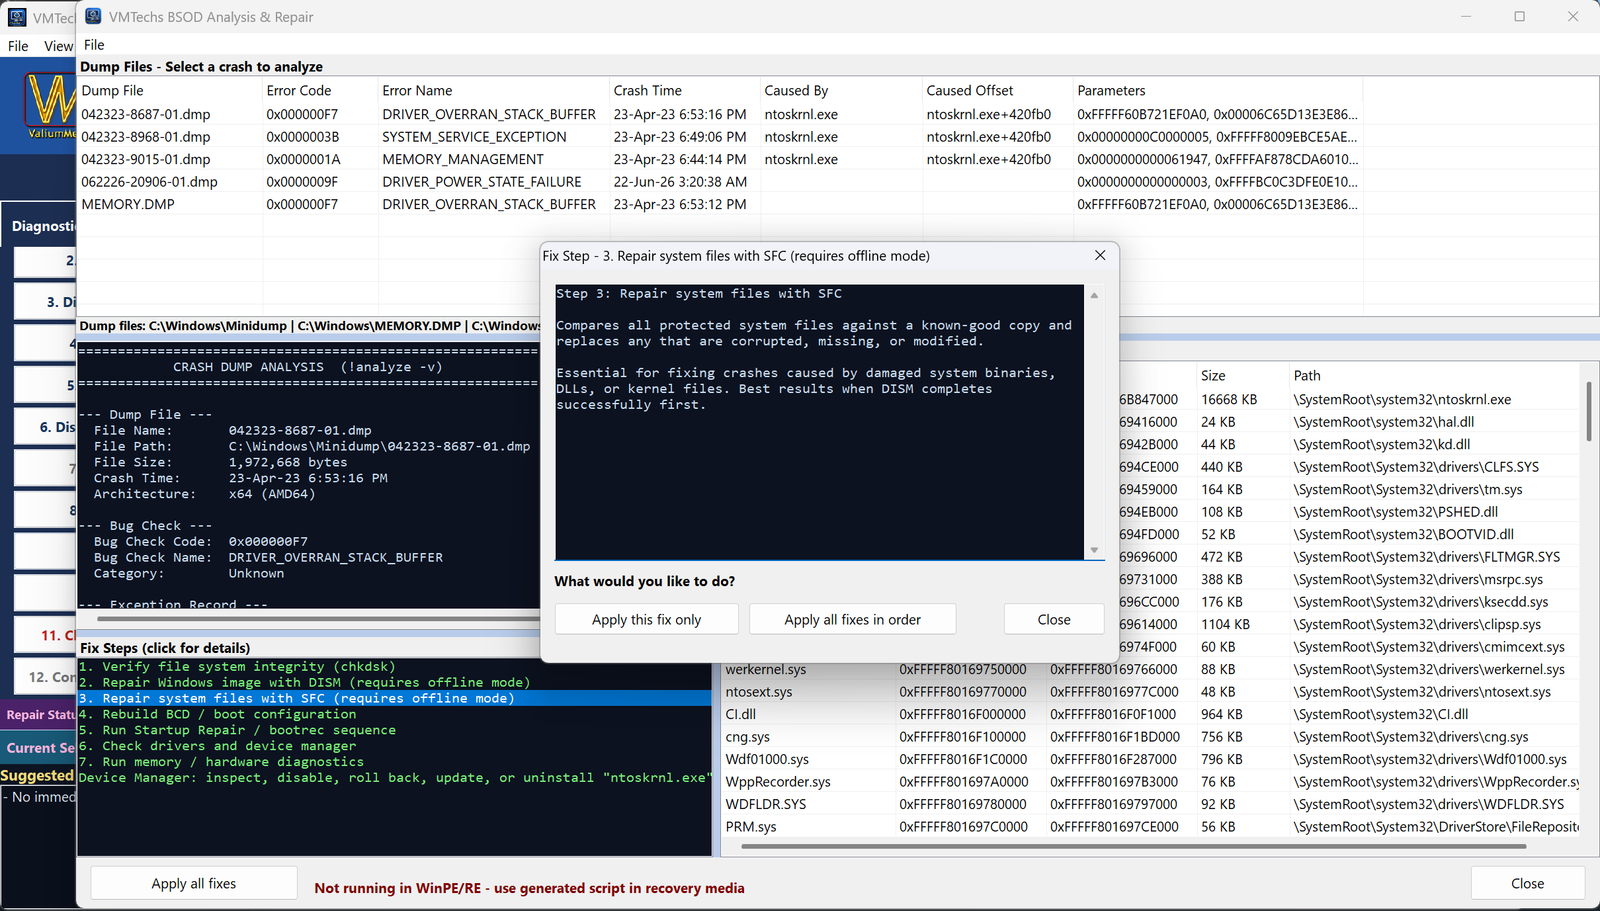Image resolution: width=1600 pixels, height=911 pixels.
Task: Select ntosext.sys driver row
Action: tap(1150, 692)
